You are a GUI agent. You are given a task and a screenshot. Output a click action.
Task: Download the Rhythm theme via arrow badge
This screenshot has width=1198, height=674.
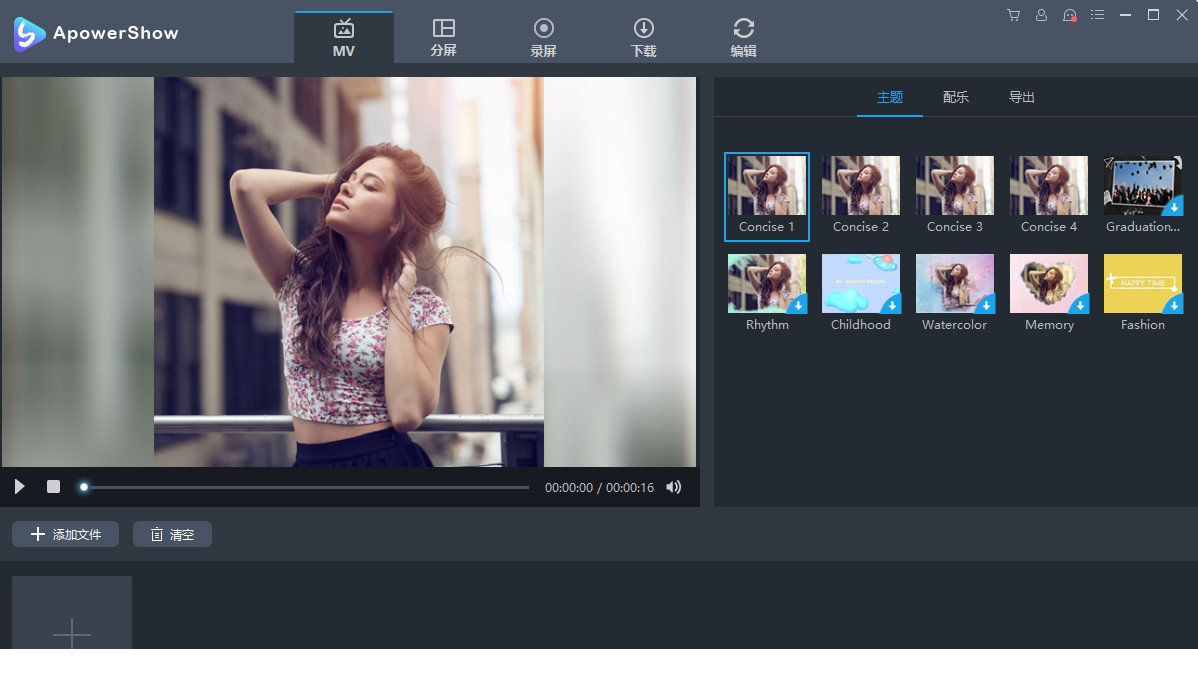pyautogui.click(x=798, y=305)
